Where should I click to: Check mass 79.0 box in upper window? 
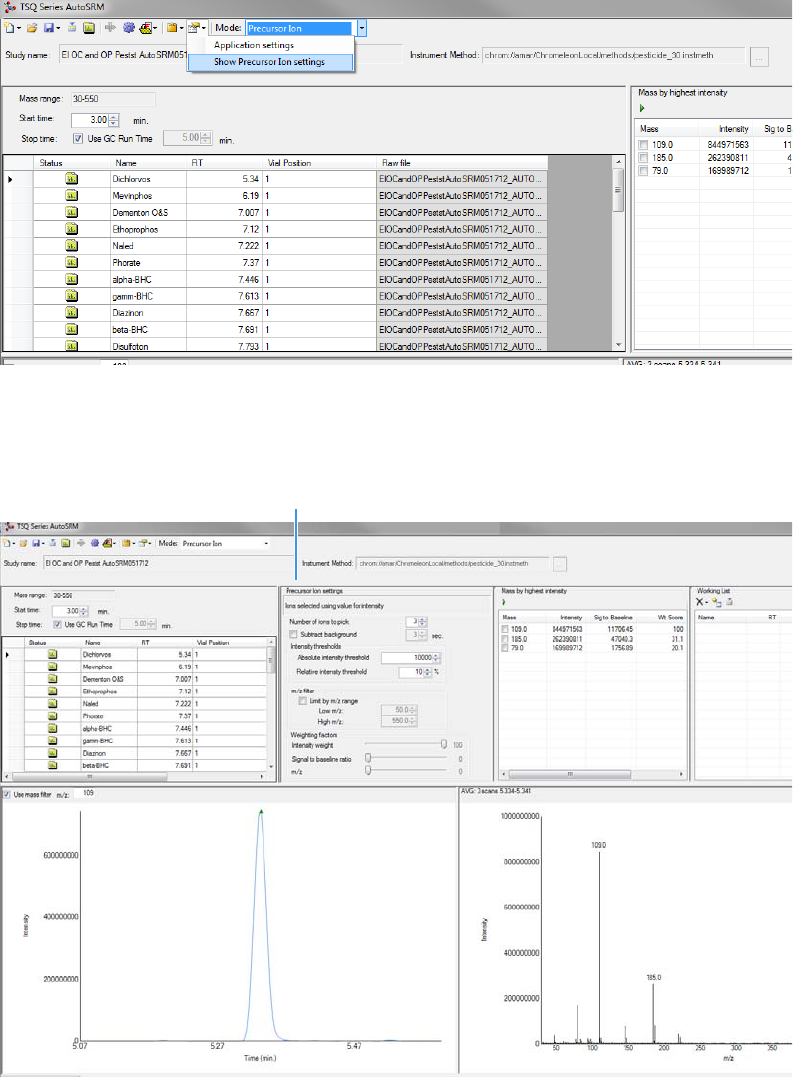pyautogui.click(x=643, y=171)
